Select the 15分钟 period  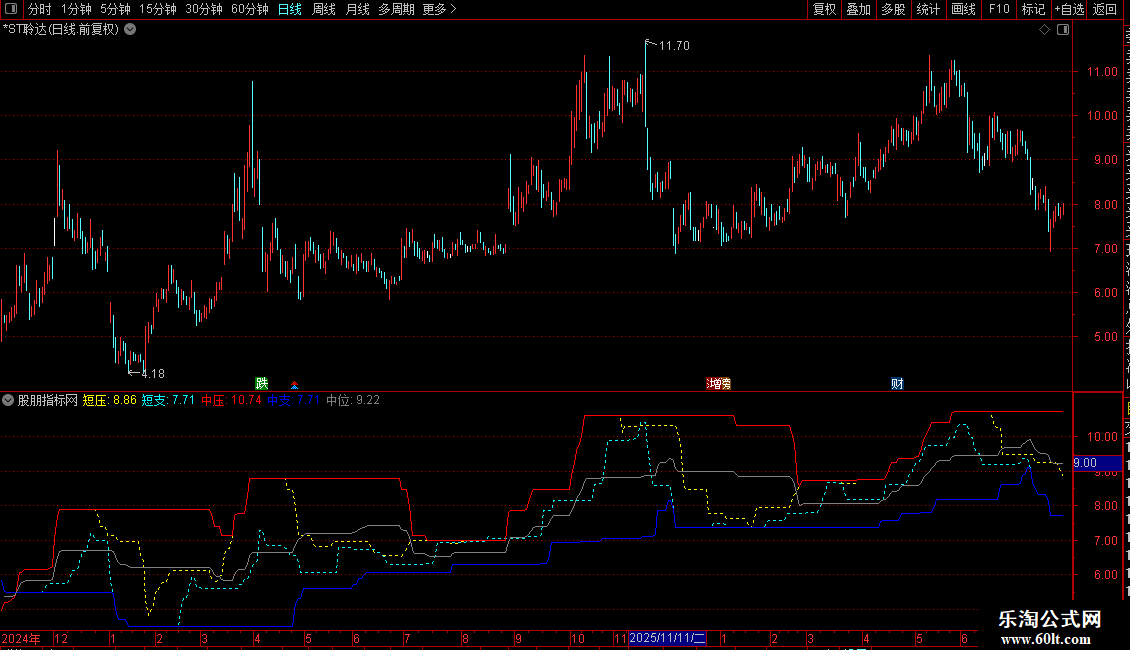tap(158, 9)
